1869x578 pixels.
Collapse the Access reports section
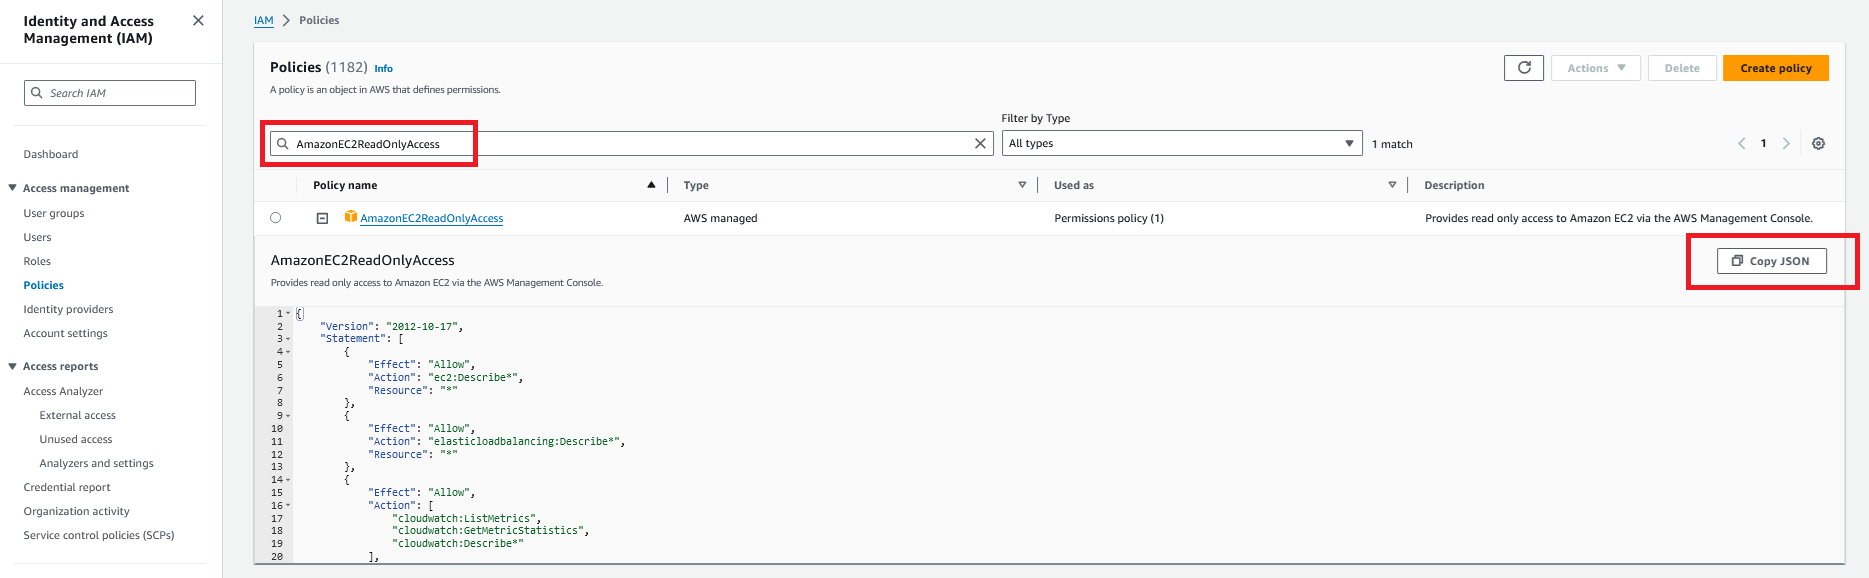(12, 366)
